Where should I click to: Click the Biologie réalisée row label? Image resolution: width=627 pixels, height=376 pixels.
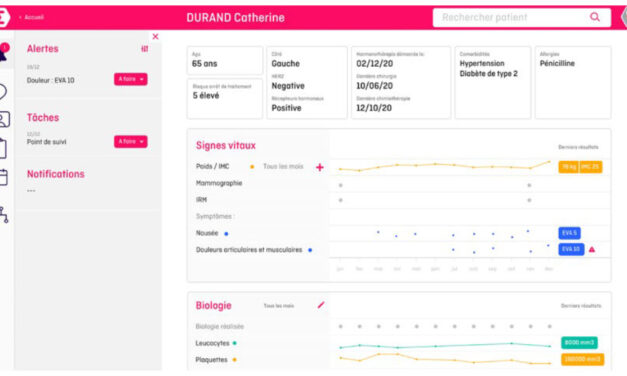(x=220, y=326)
